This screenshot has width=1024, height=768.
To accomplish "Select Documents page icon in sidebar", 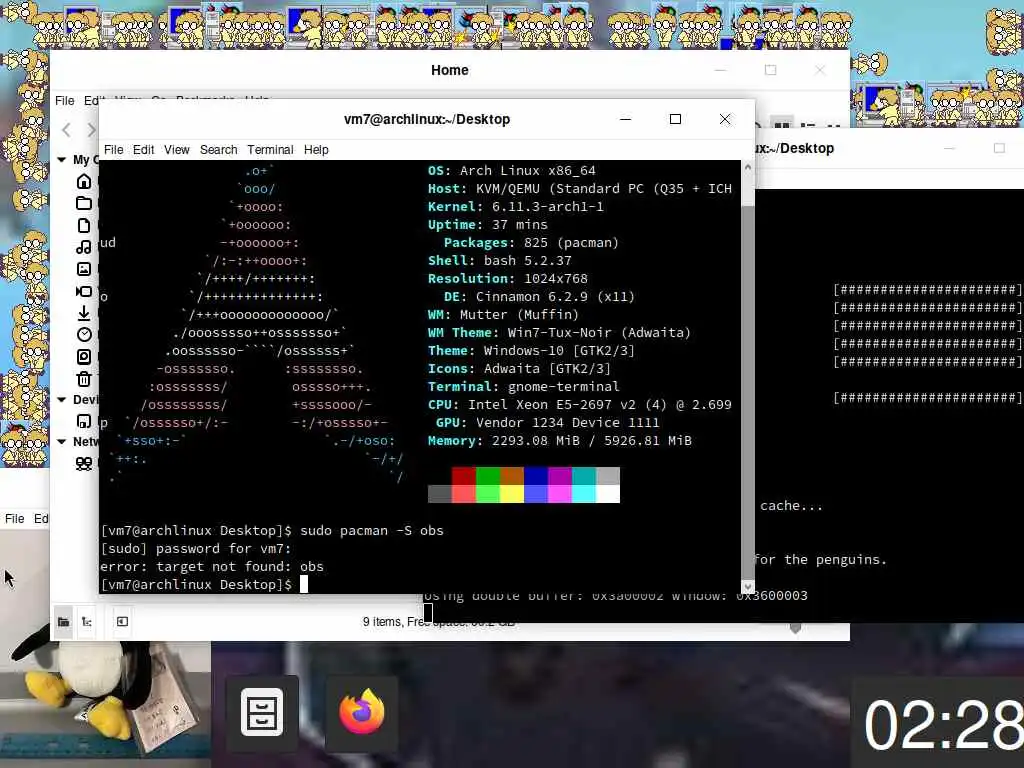I will (x=84, y=225).
